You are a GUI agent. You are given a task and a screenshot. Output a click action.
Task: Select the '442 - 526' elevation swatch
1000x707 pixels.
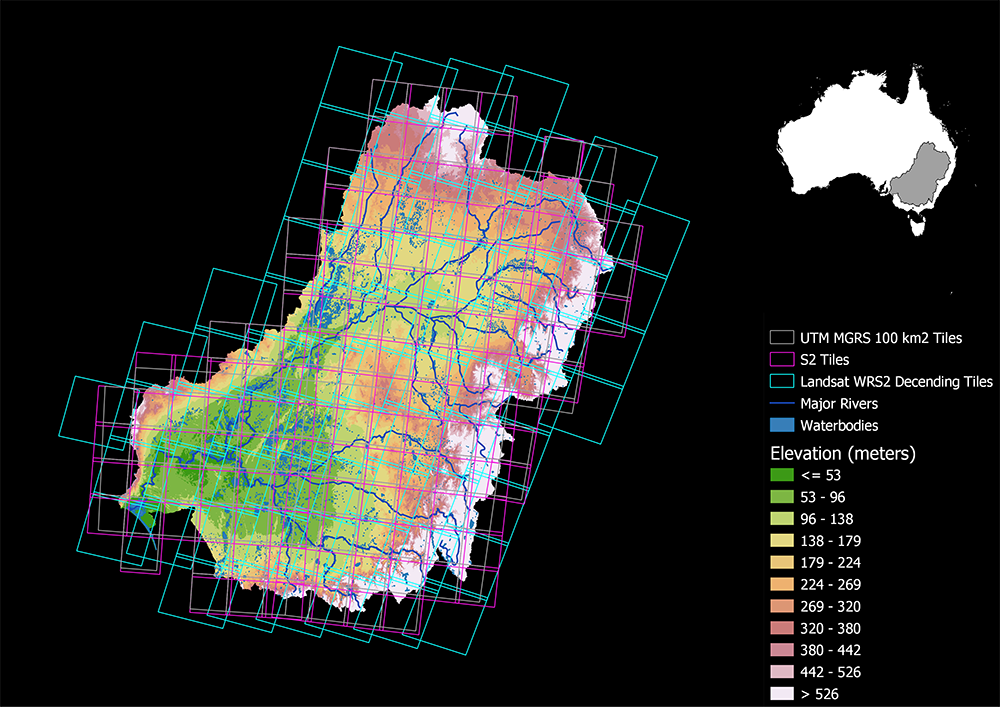pos(782,672)
